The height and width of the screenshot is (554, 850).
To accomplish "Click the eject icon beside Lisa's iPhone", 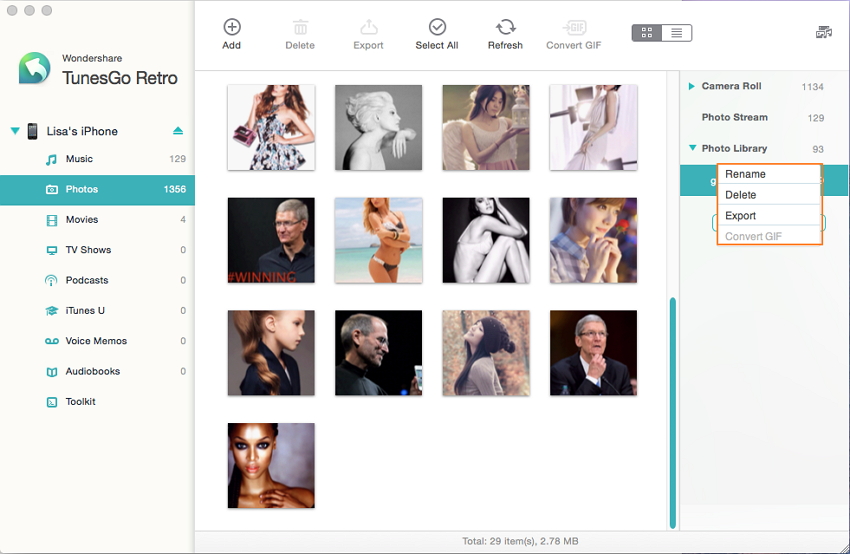I will click(178, 131).
